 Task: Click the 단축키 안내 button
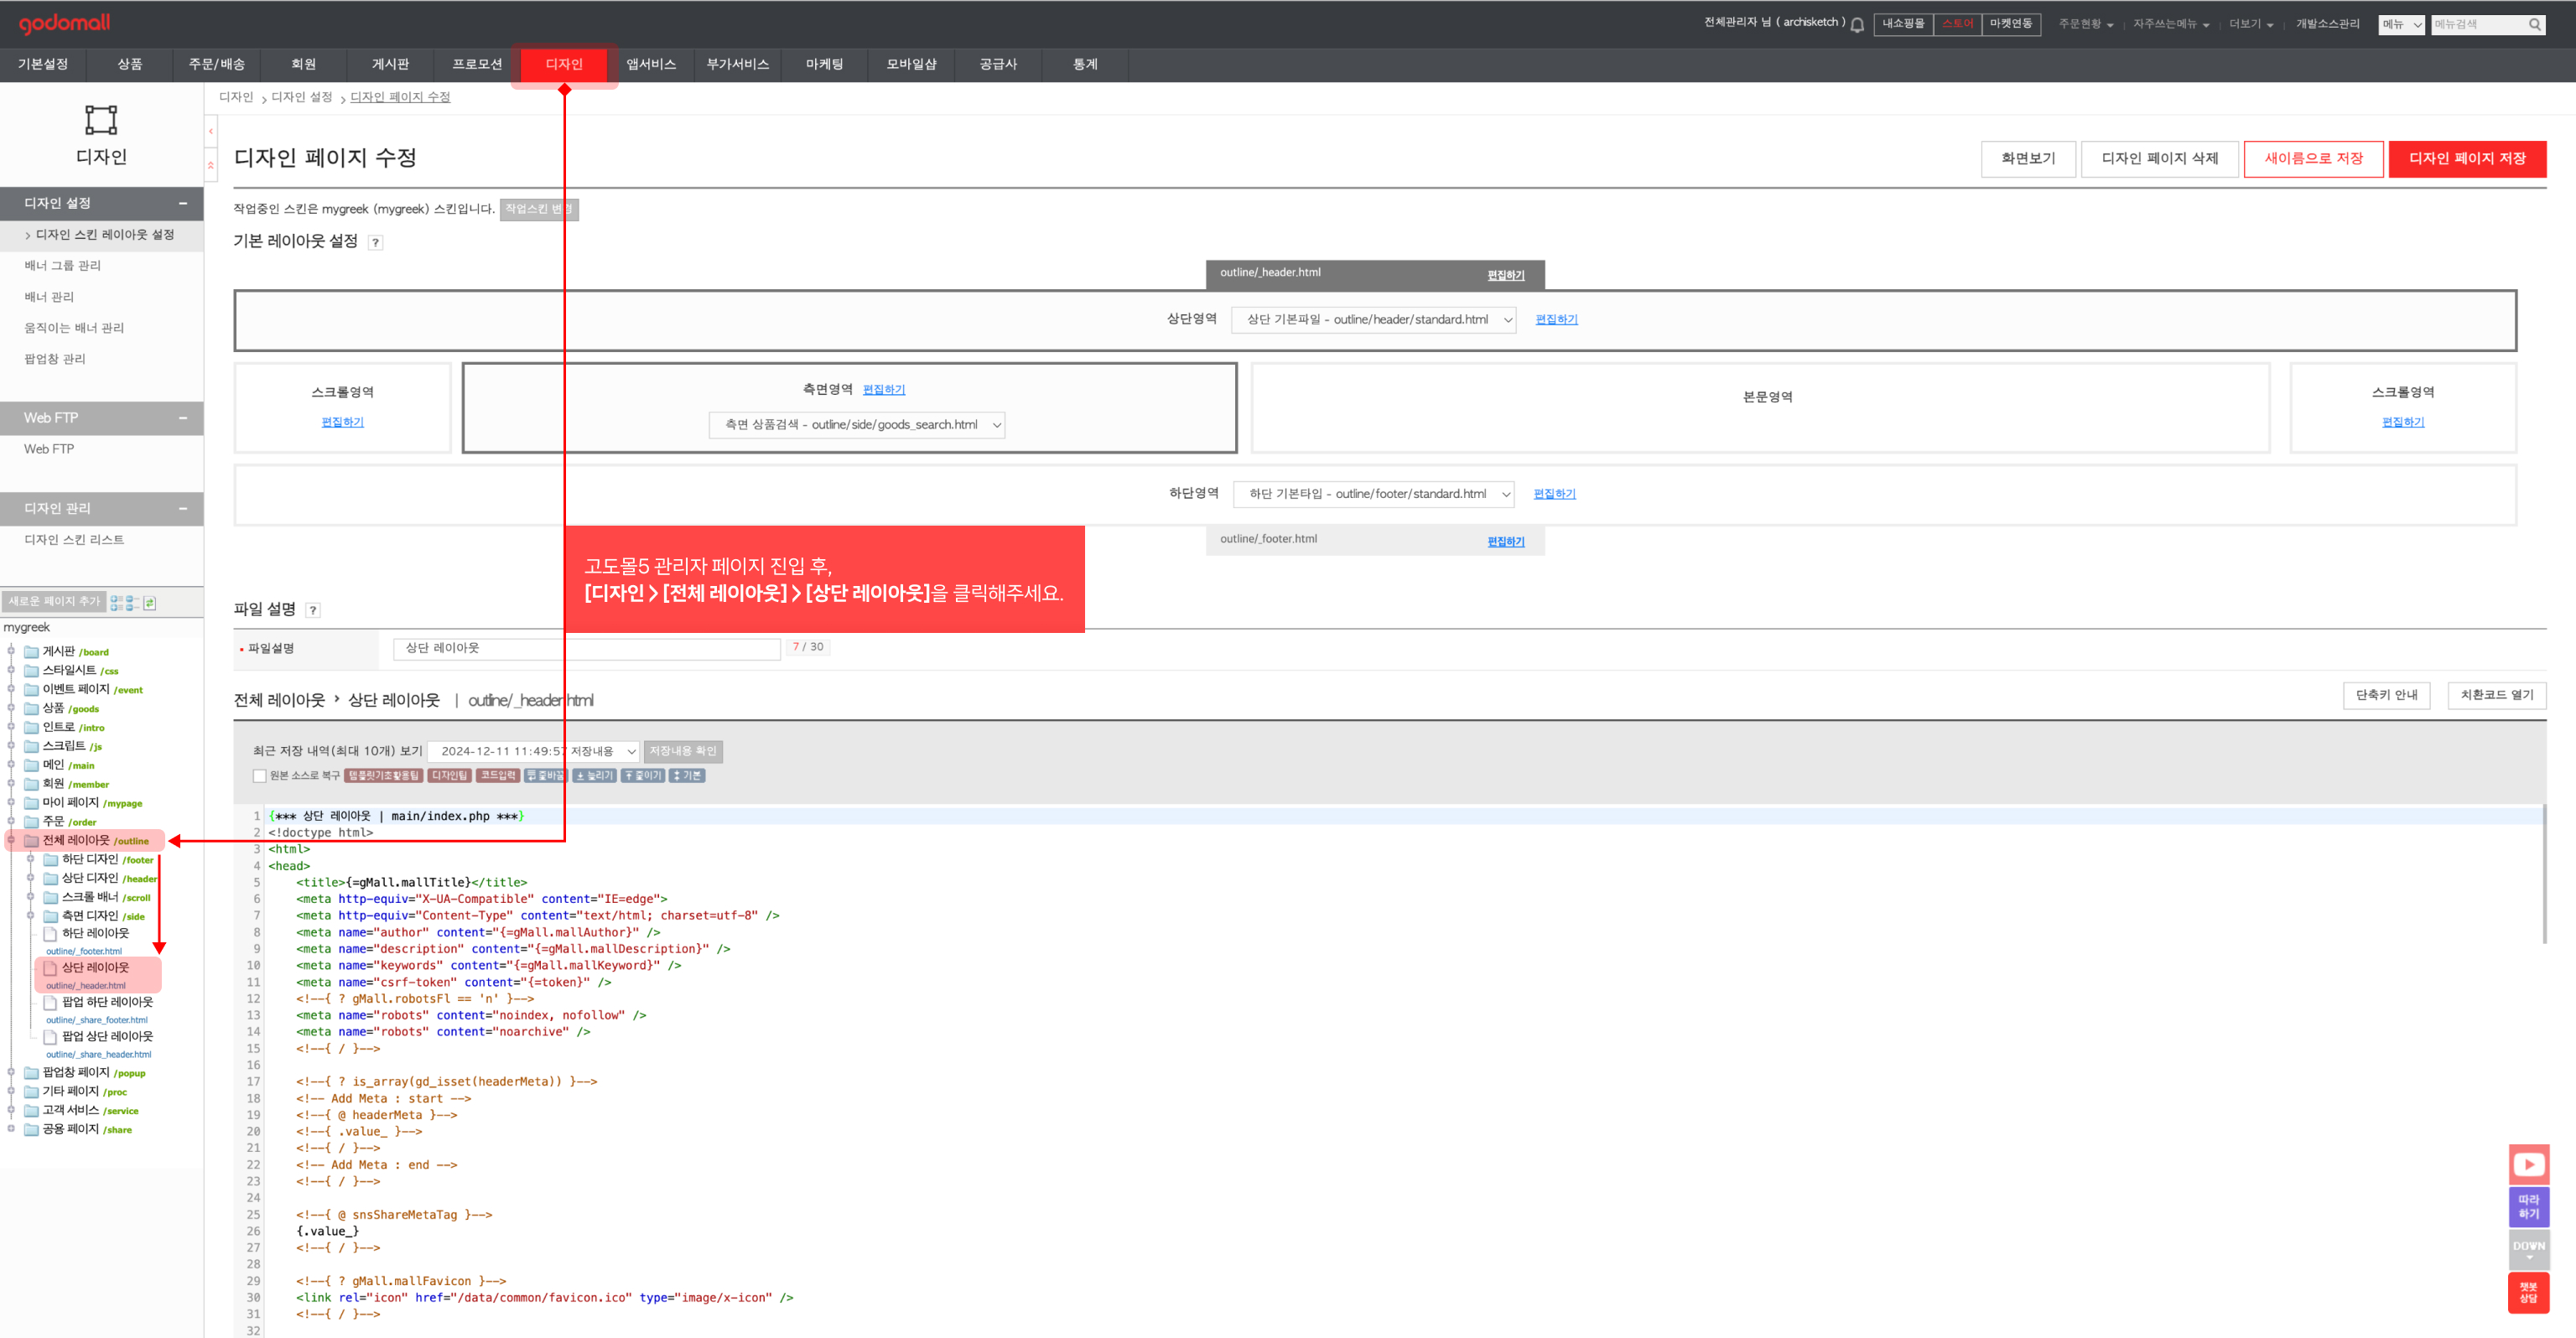[x=2386, y=695]
